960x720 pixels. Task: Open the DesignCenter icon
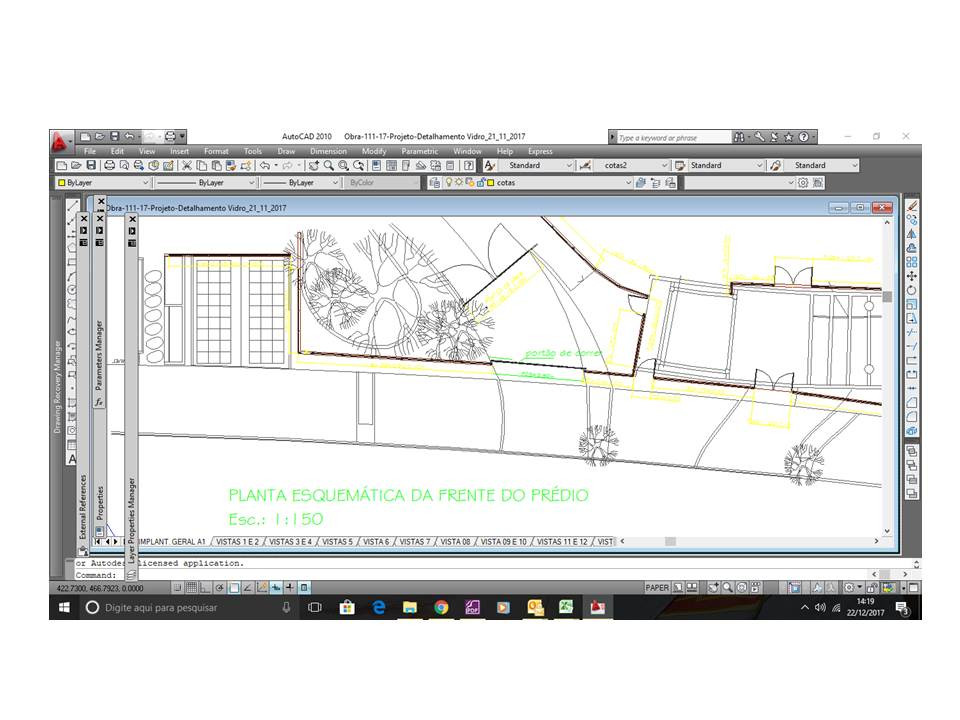(x=391, y=165)
